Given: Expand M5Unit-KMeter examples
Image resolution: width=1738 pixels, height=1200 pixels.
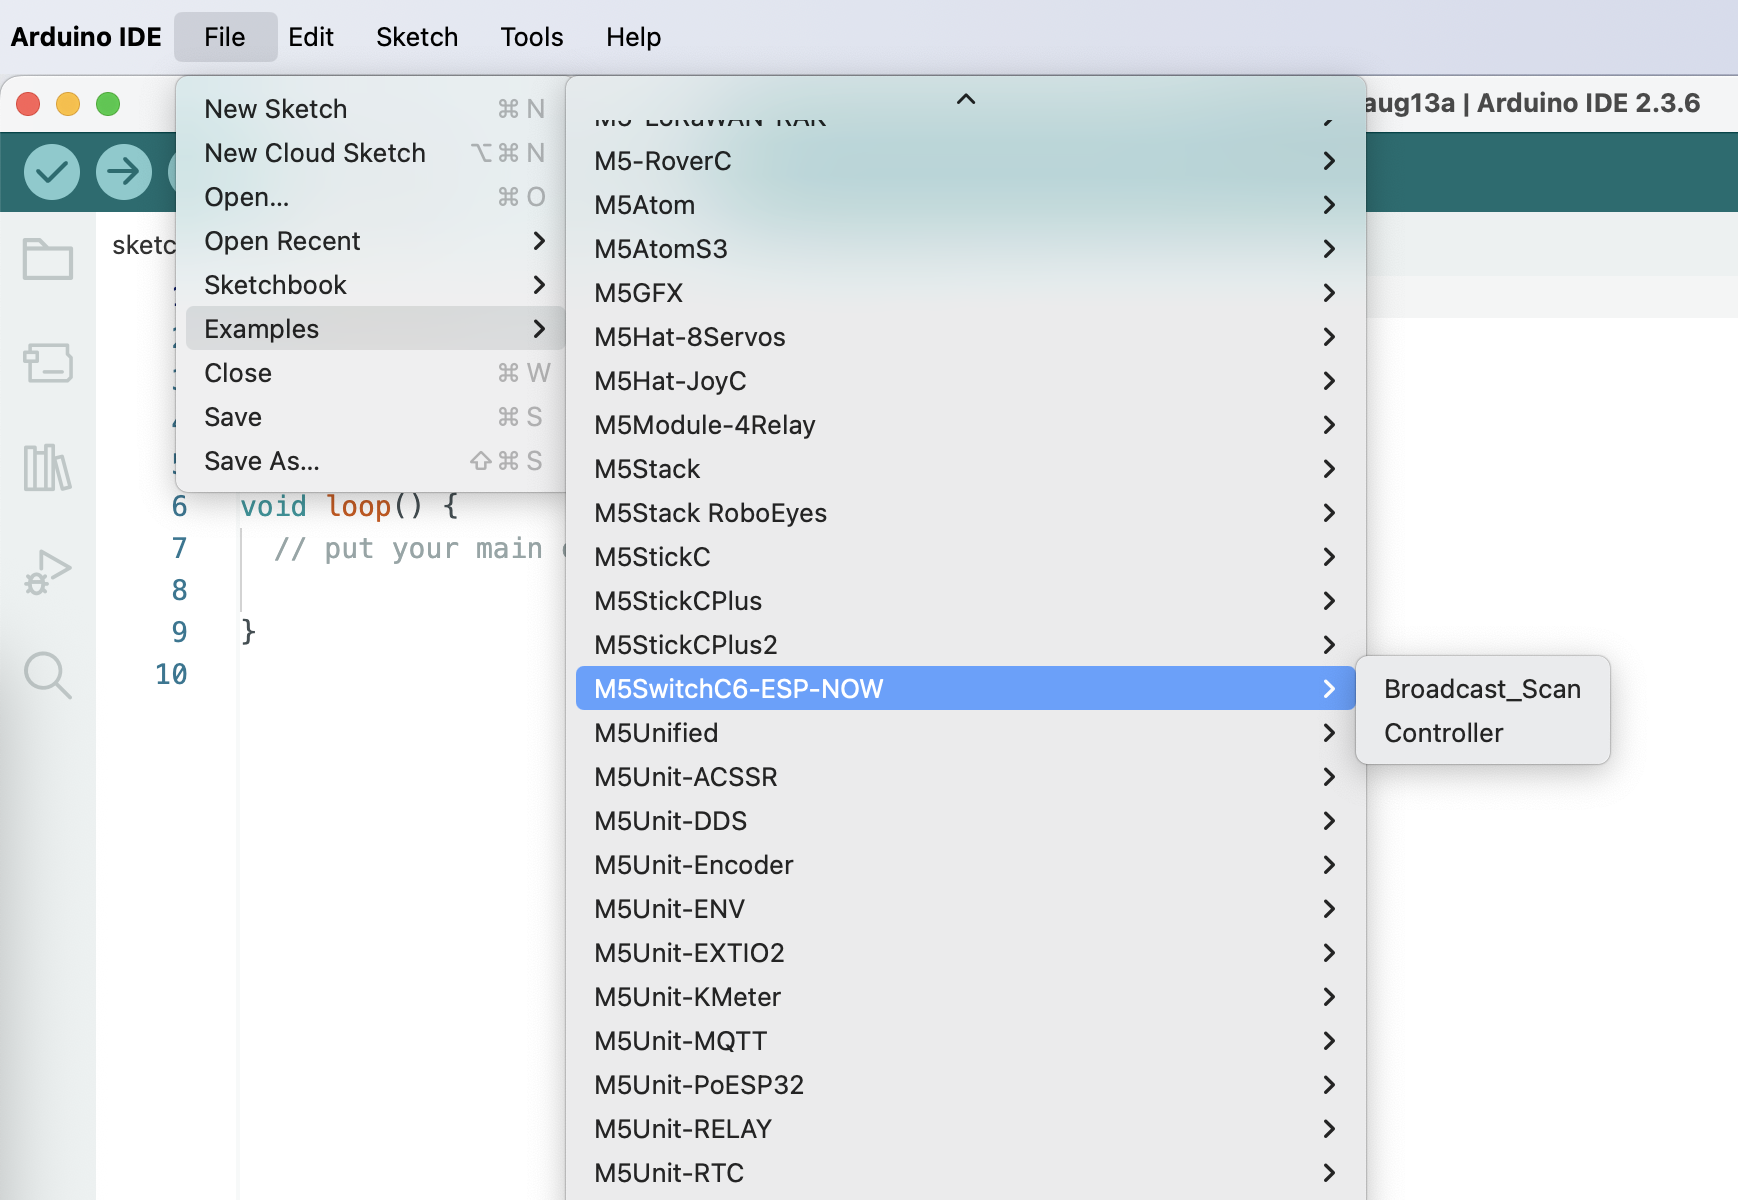Looking at the screenshot, I should (x=966, y=997).
